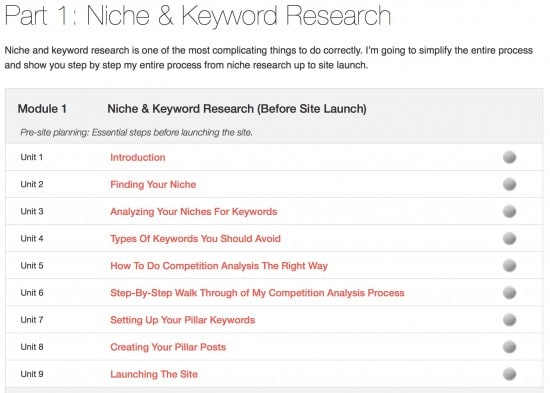This screenshot has width=550, height=393.
Task: Click the Unit 6 completion status circle
Action: click(509, 293)
